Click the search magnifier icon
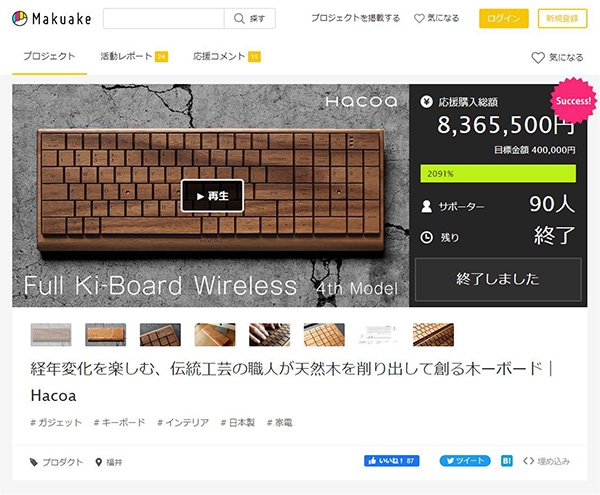This screenshot has height=495, width=600. [x=239, y=18]
